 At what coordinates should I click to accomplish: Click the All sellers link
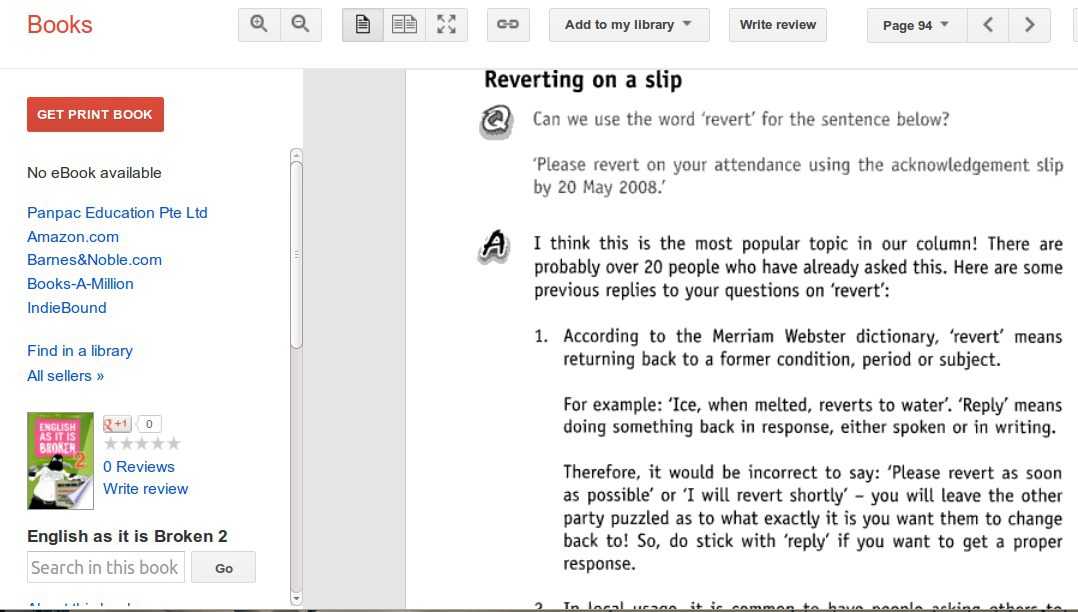(65, 375)
